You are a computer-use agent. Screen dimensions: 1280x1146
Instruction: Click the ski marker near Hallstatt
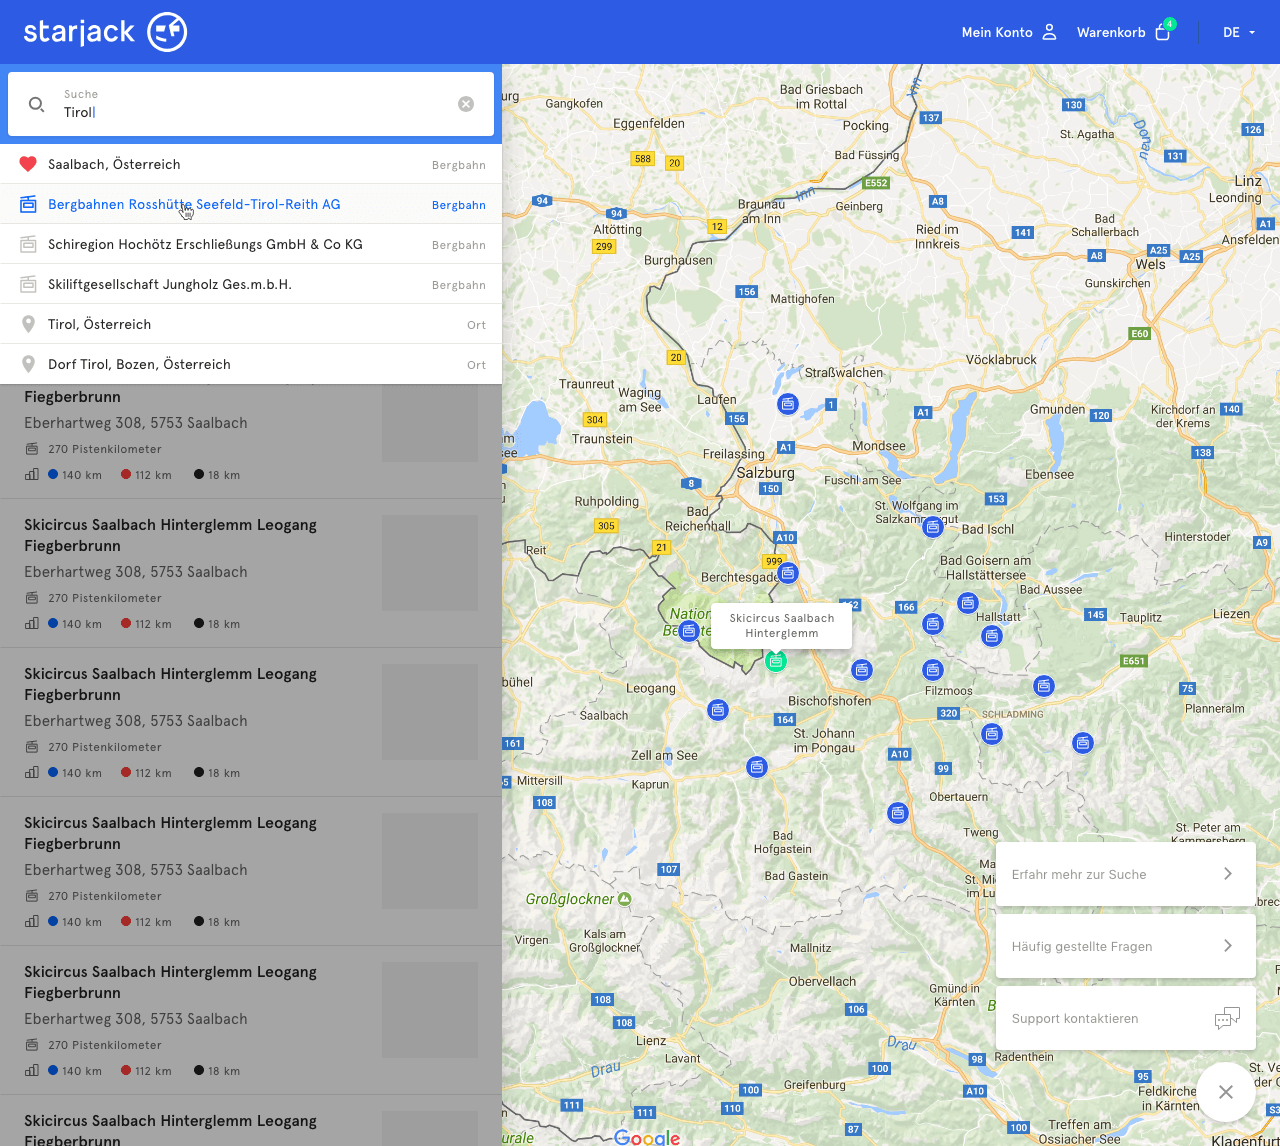point(992,636)
